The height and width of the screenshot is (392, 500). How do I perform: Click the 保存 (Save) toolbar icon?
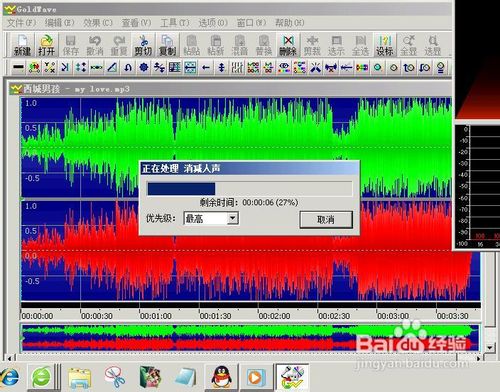(x=70, y=45)
